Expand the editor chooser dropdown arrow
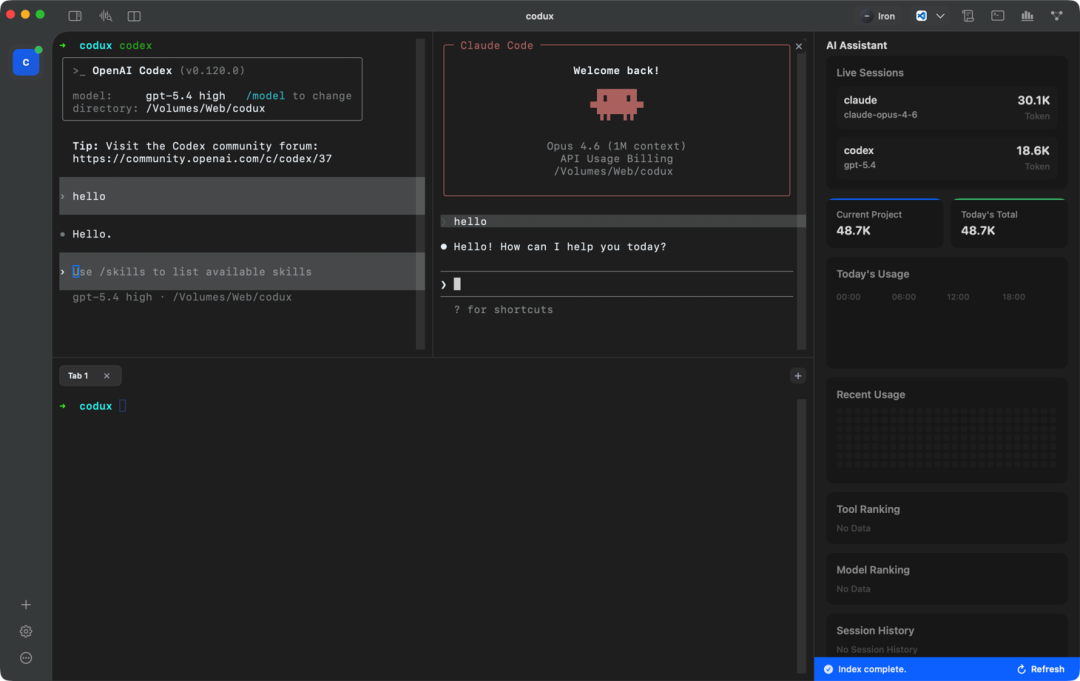 coord(940,16)
